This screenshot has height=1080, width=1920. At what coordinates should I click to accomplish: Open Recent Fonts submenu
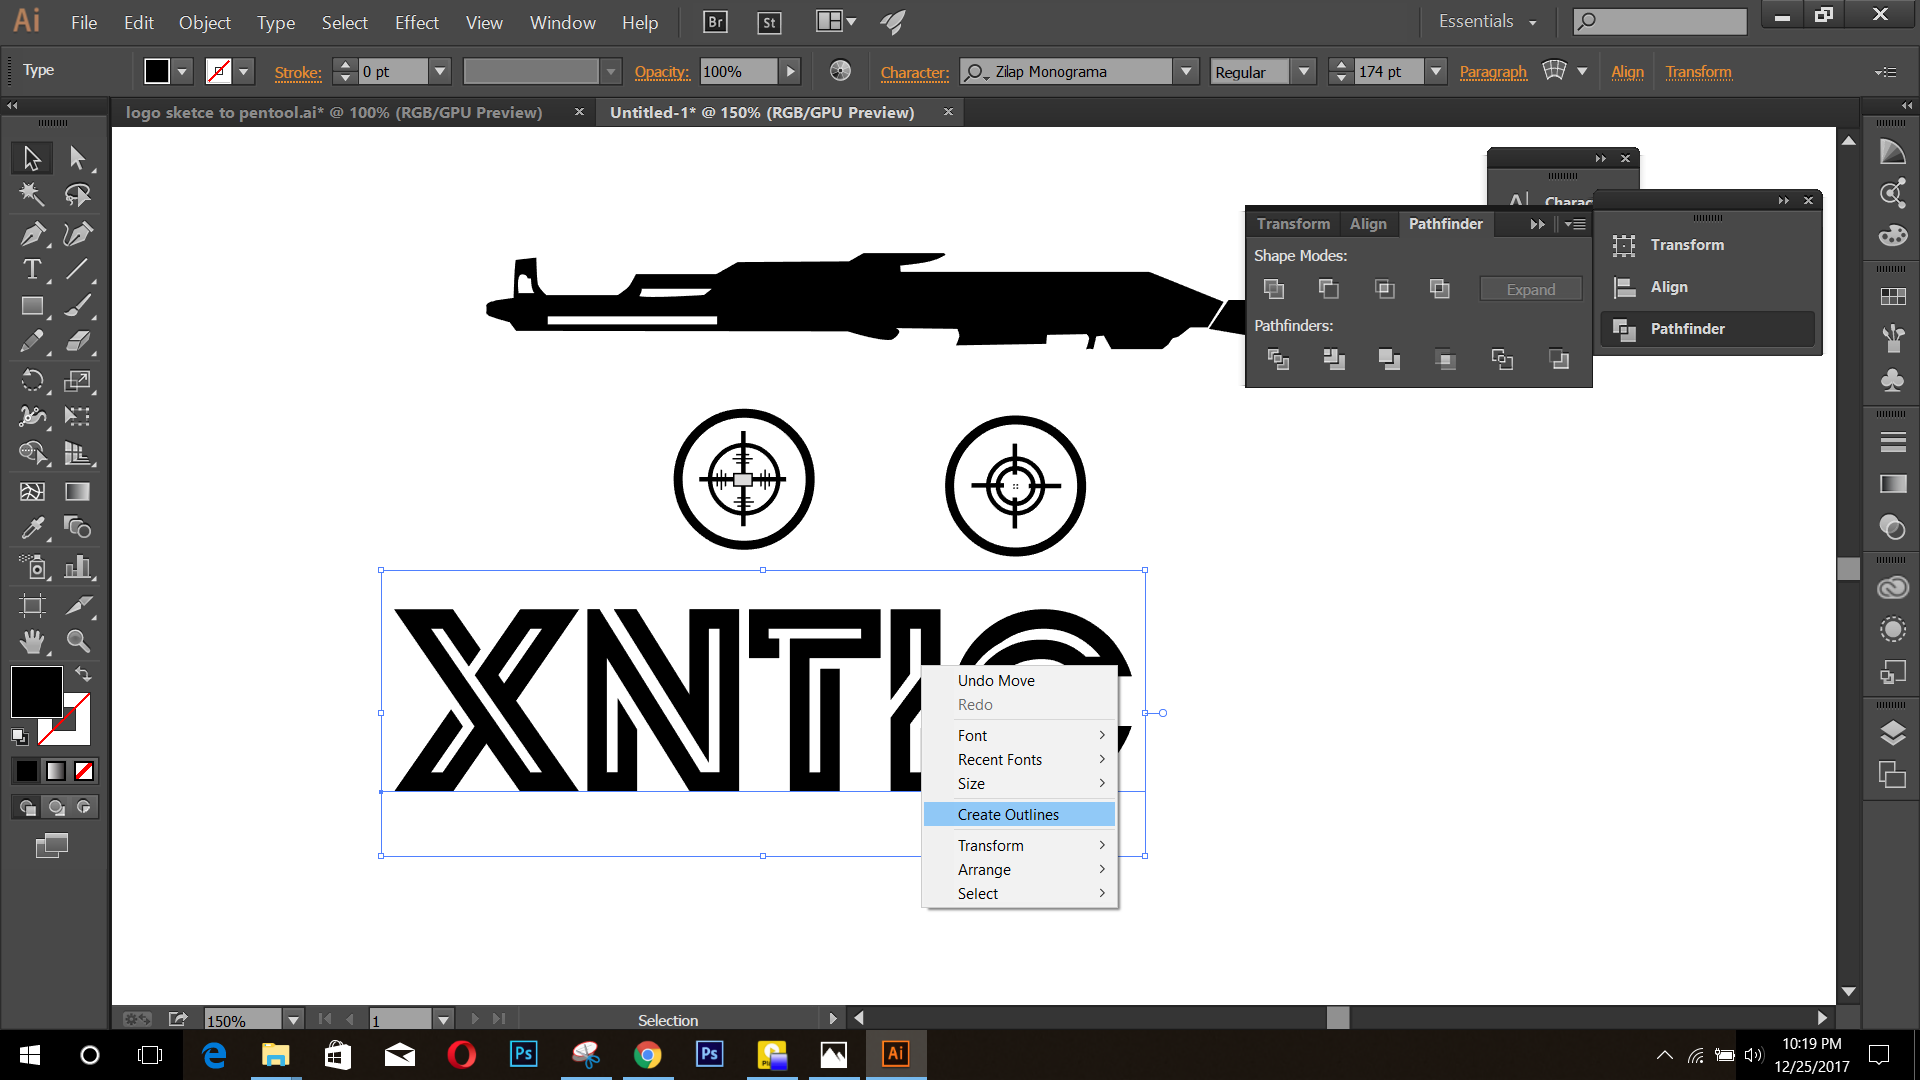1019,759
